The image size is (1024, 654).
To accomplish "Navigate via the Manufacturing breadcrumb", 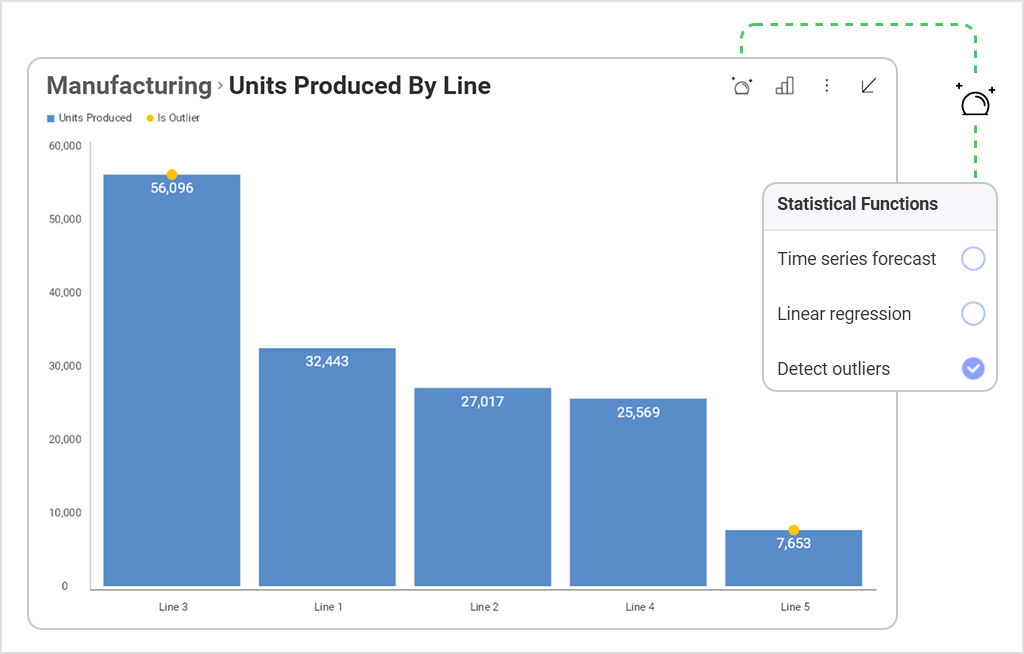I will coord(127,86).
